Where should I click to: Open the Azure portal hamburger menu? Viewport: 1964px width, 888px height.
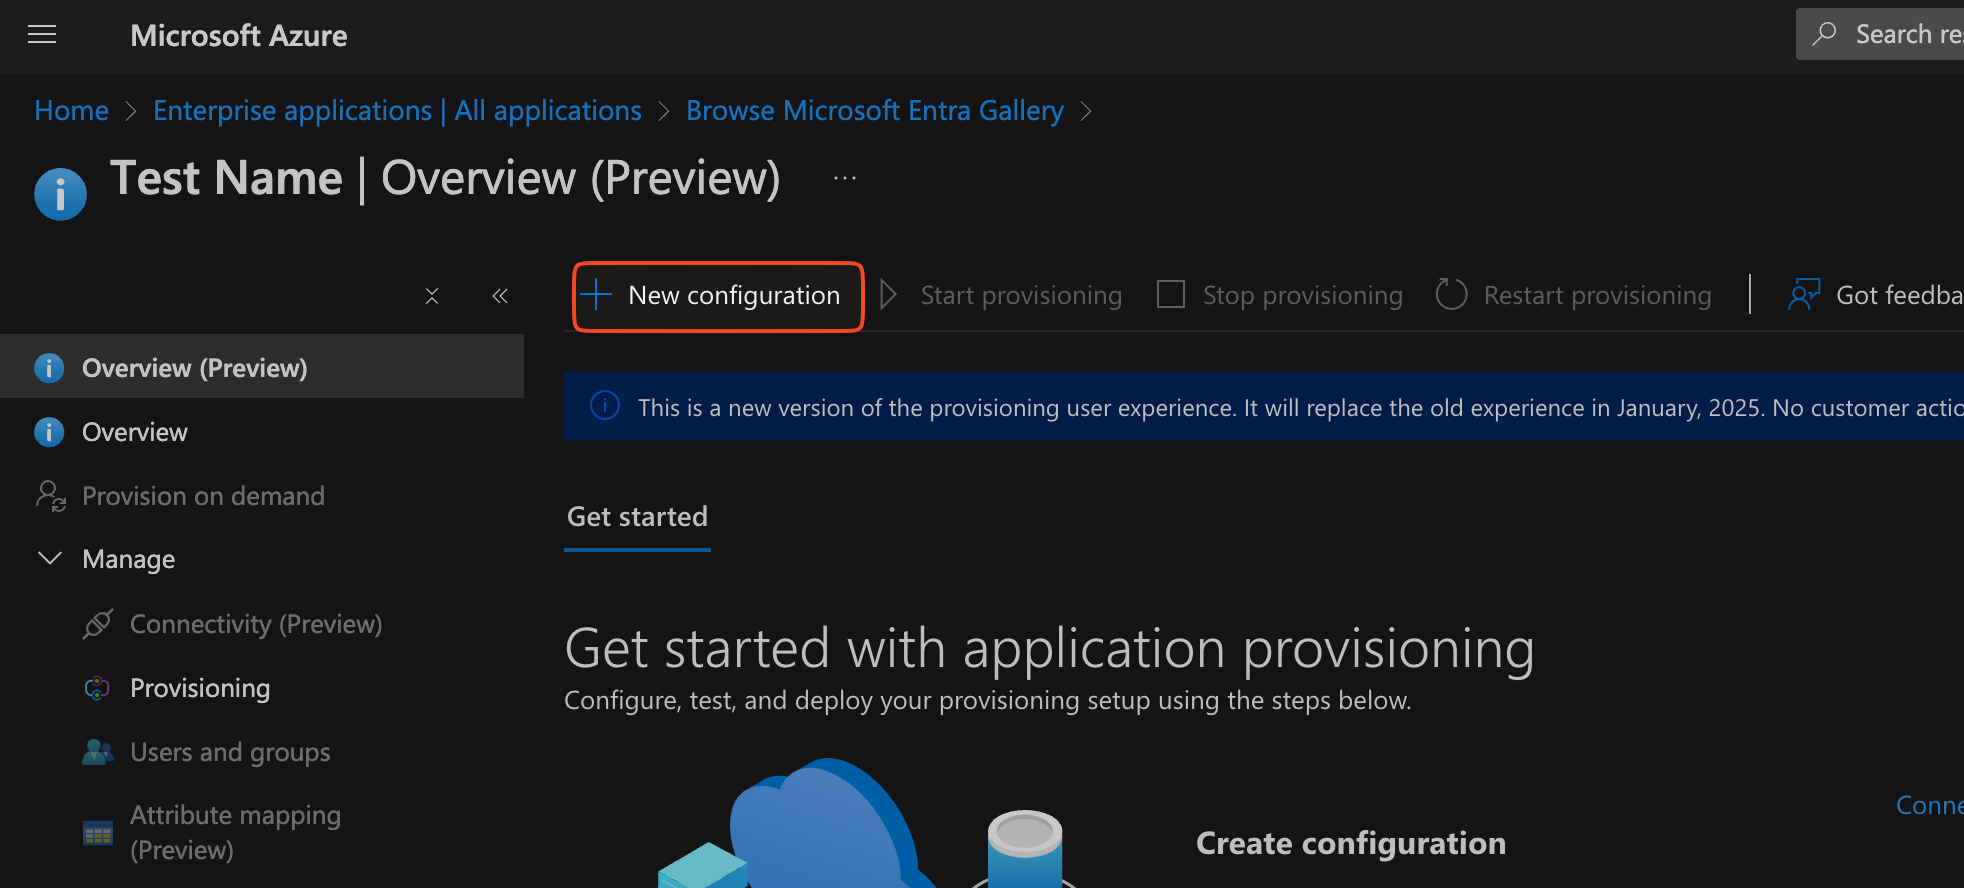[x=42, y=35]
